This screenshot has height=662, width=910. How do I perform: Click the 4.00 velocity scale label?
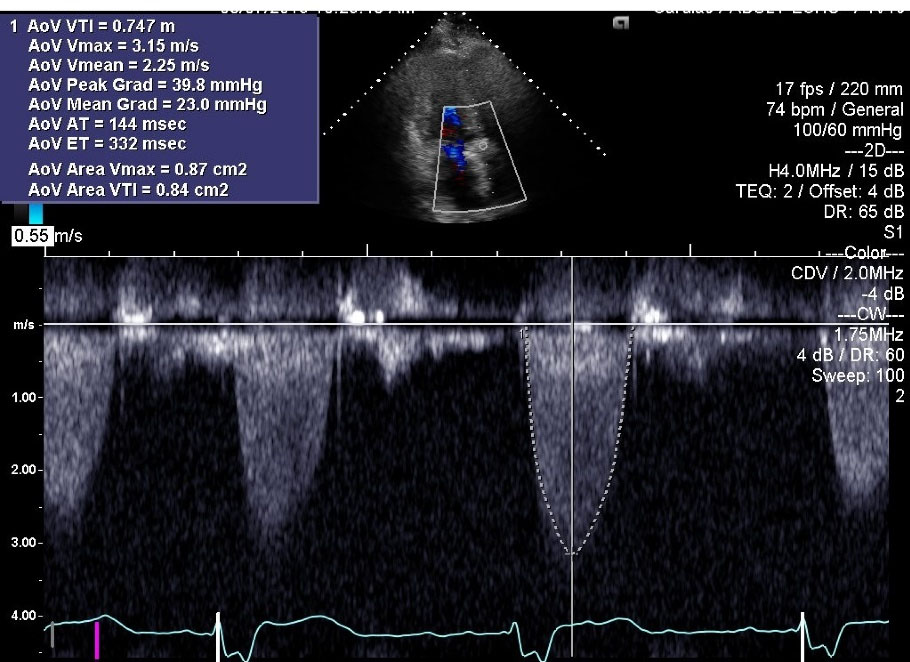pos(21,616)
